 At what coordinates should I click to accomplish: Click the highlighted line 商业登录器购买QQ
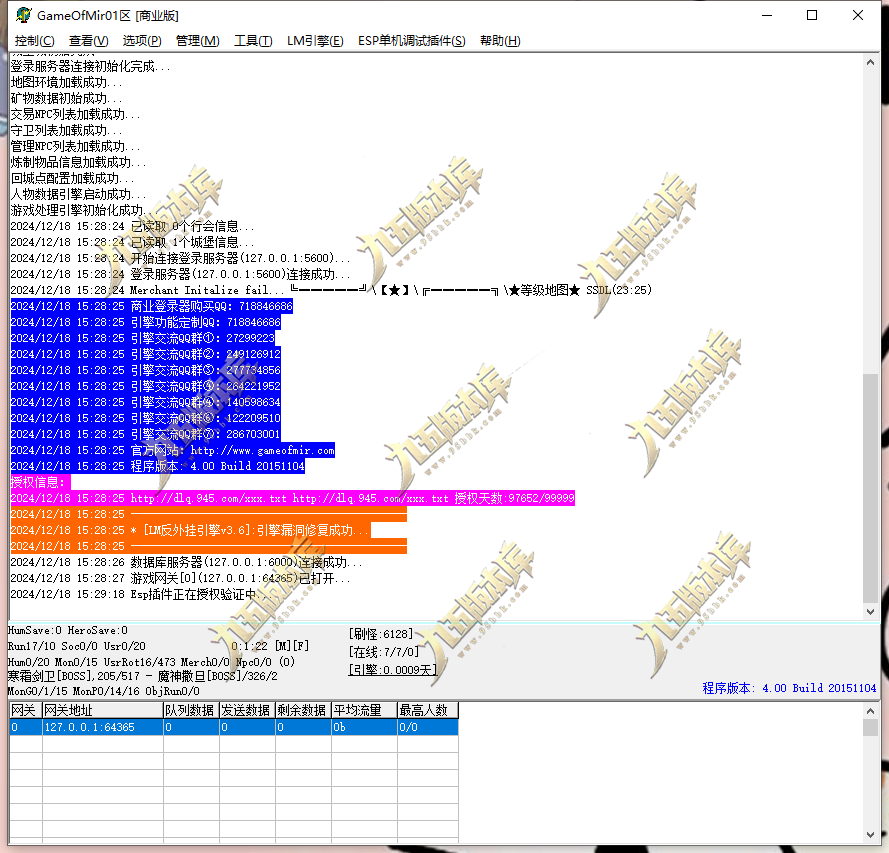coord(151,306)
